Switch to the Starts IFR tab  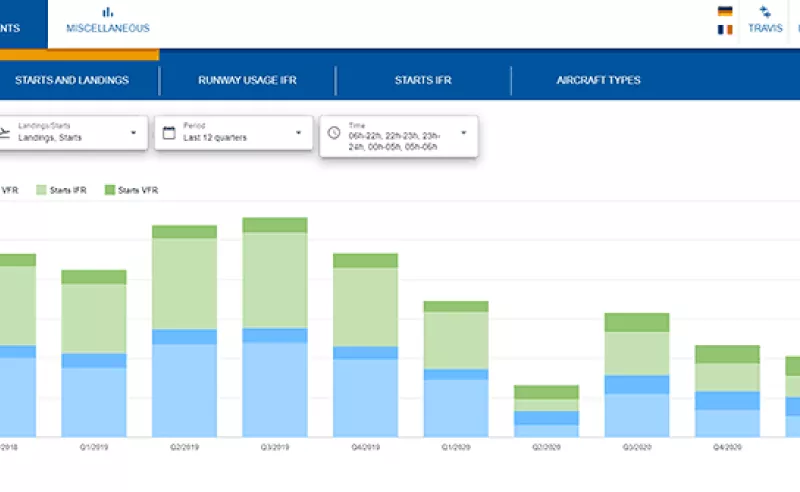pyautogui.click(x=423, y=80)
